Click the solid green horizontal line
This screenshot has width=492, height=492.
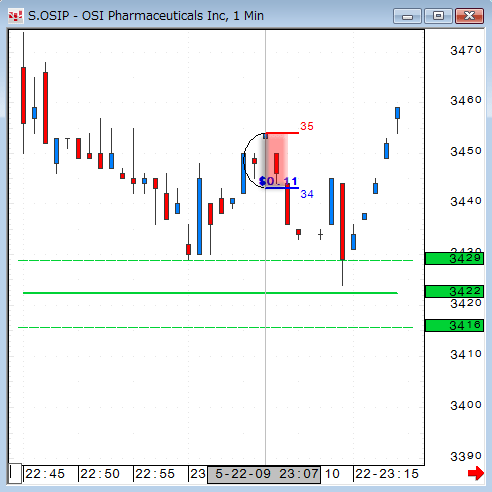(210, 293)
